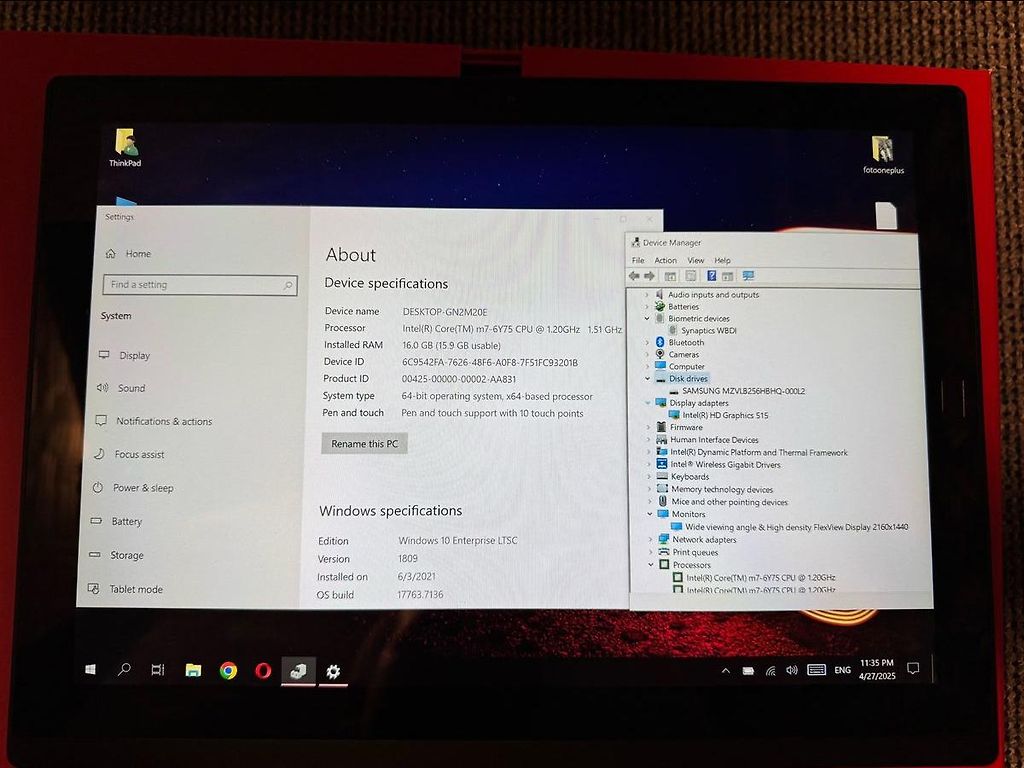Open Notifications & actions settings
This screenshot has width=1024, height=768.
click(154, 421)
